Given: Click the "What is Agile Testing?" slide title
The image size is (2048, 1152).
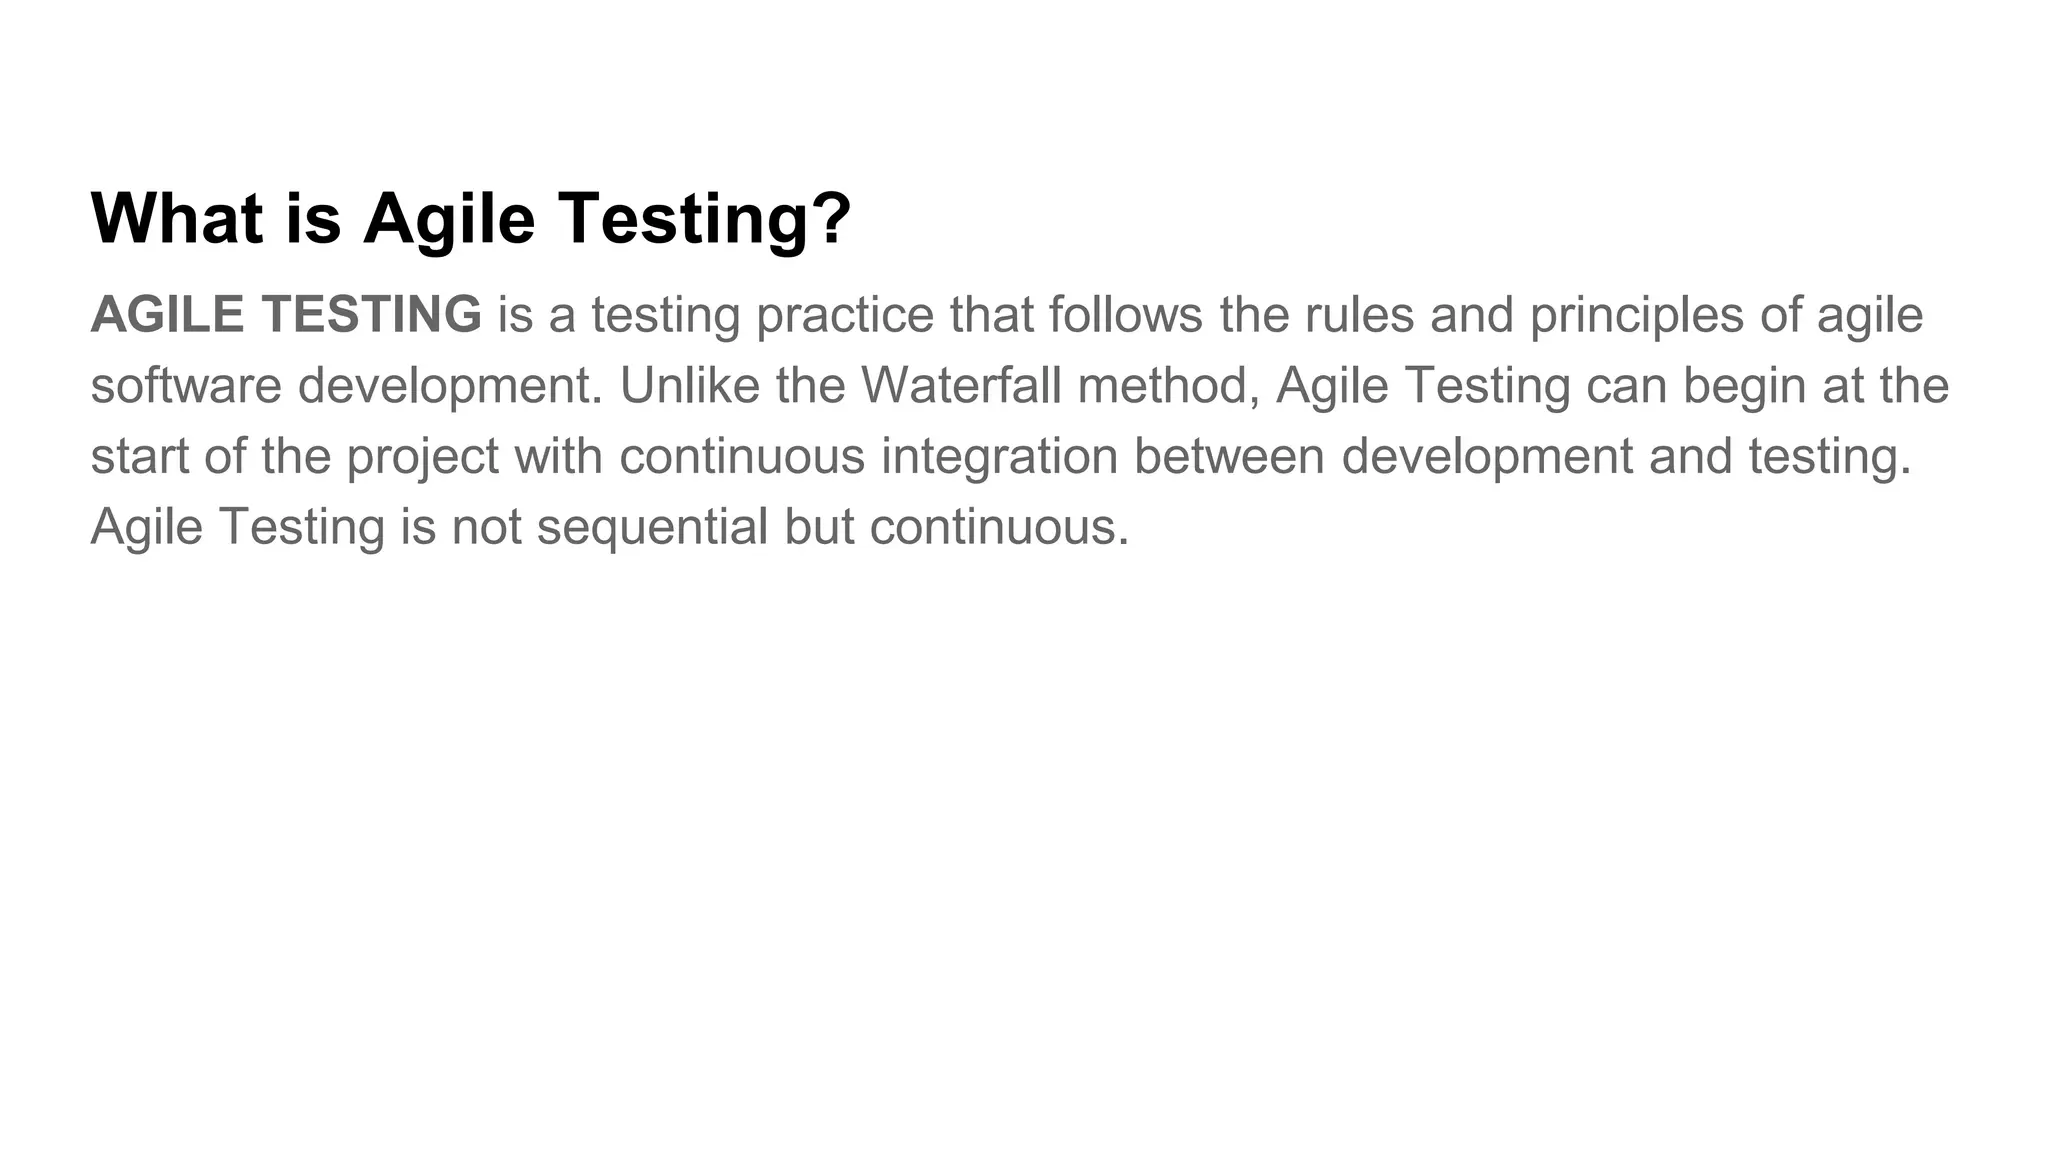Looking at the screenshot, I should [470, 218].
